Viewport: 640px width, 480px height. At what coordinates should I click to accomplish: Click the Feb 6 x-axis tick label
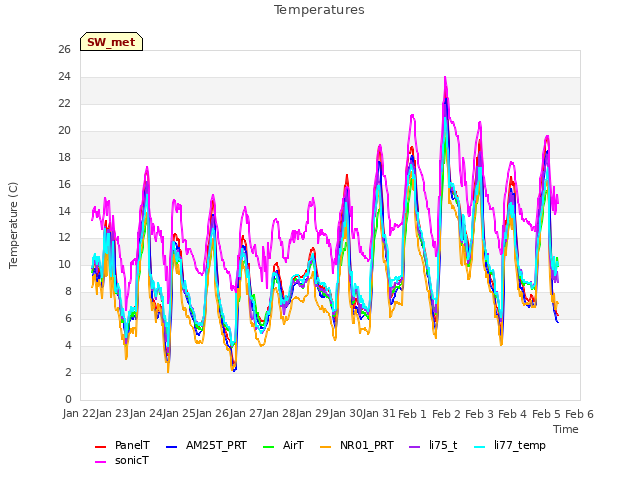tap(579, 414)
